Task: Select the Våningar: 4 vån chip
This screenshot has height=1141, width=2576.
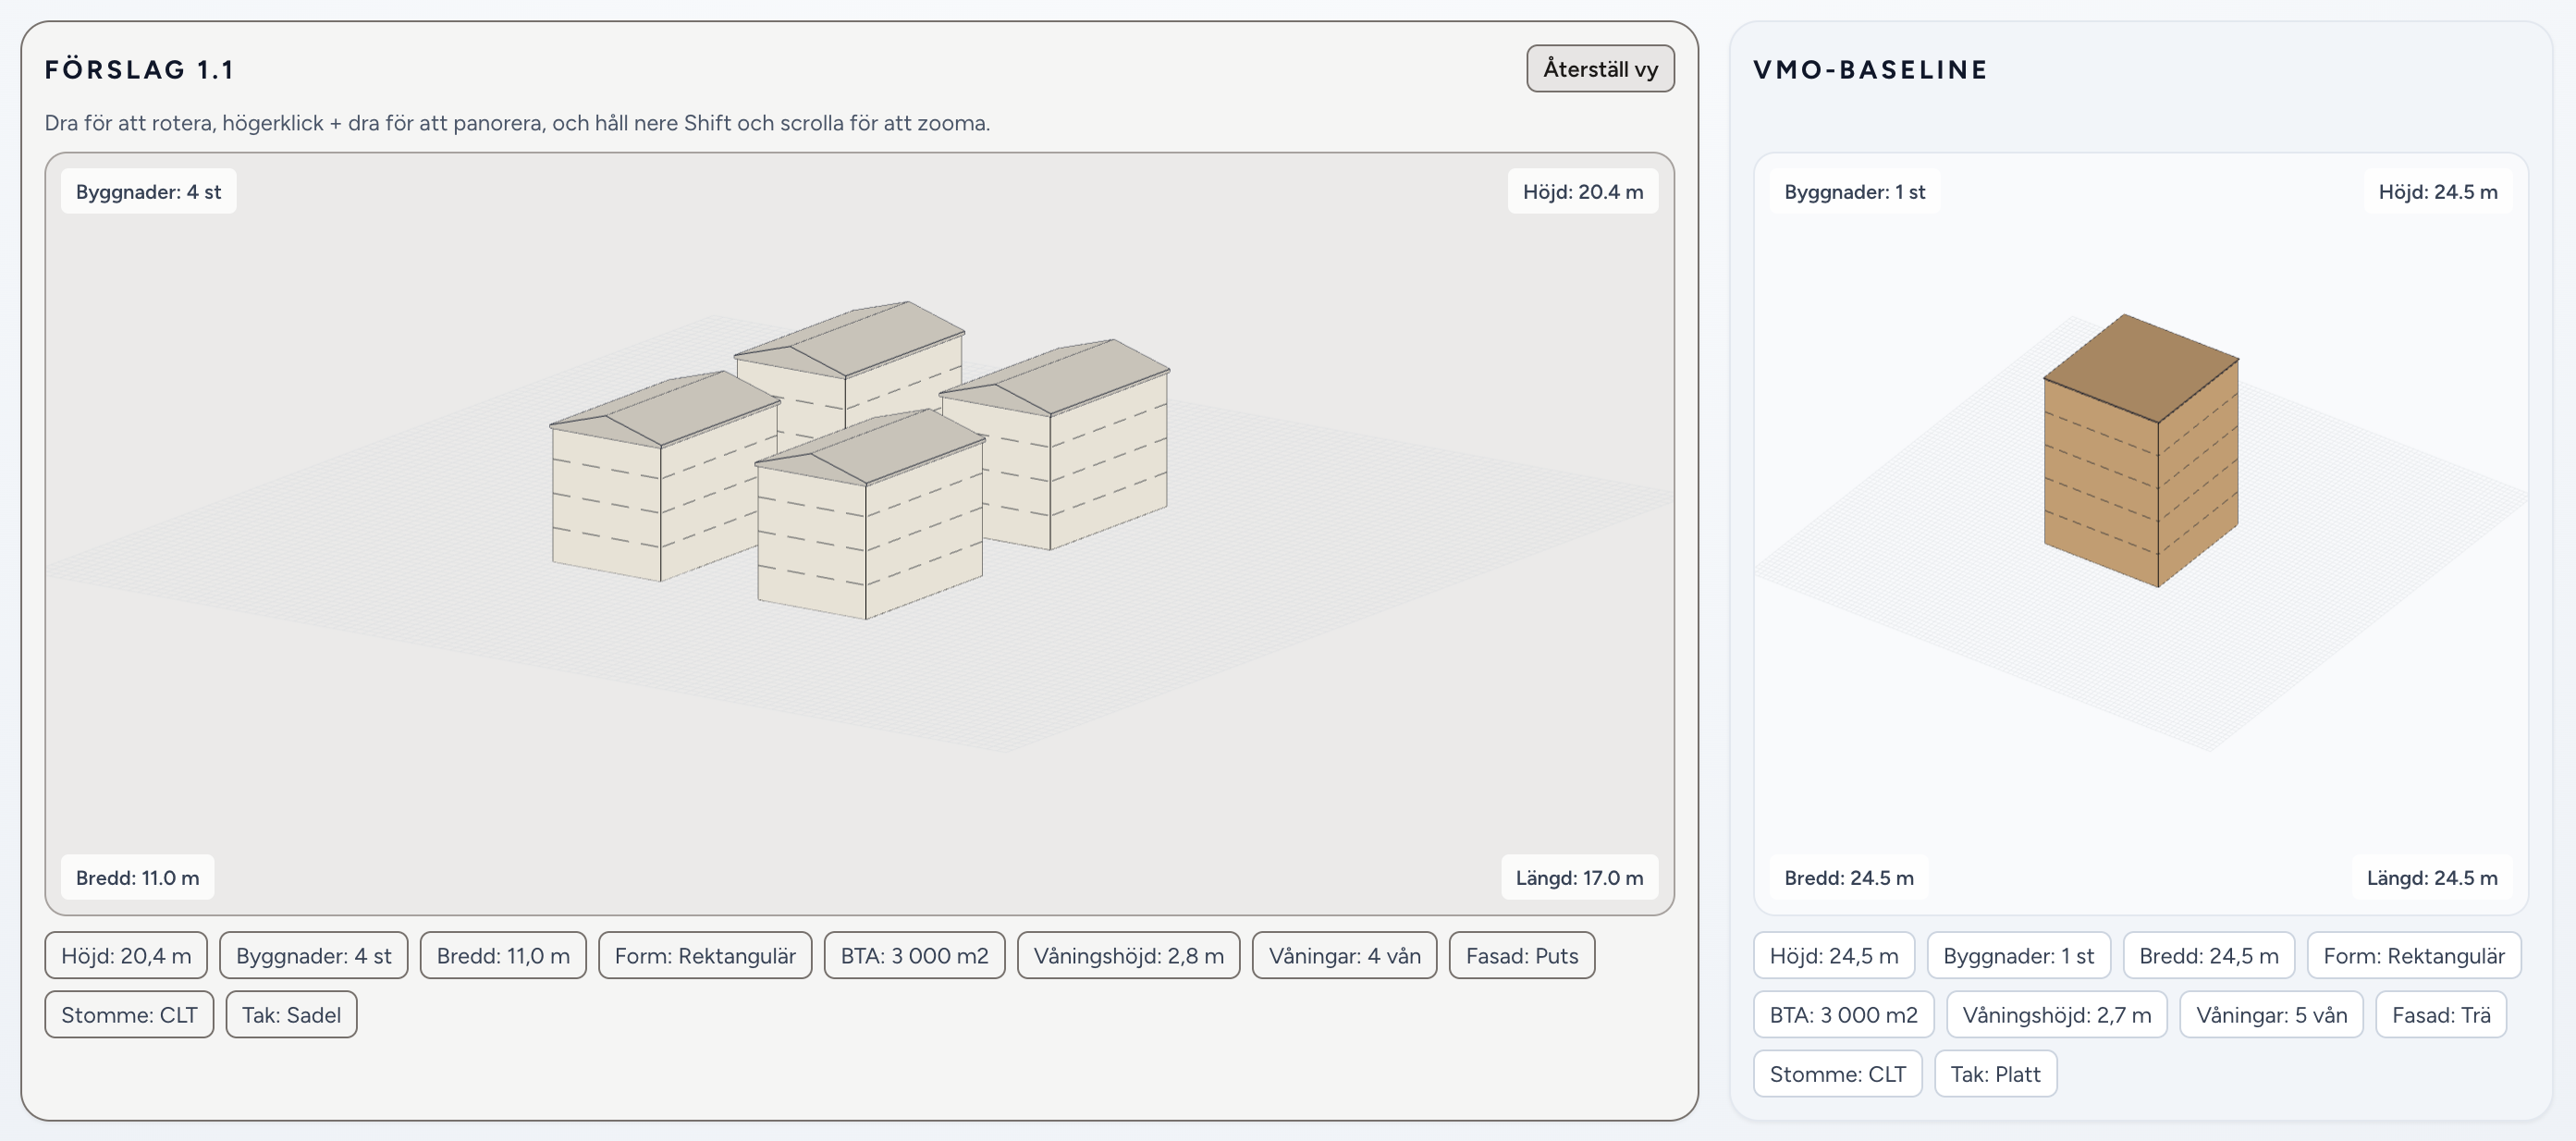Action: click(x=1344, y=956)
